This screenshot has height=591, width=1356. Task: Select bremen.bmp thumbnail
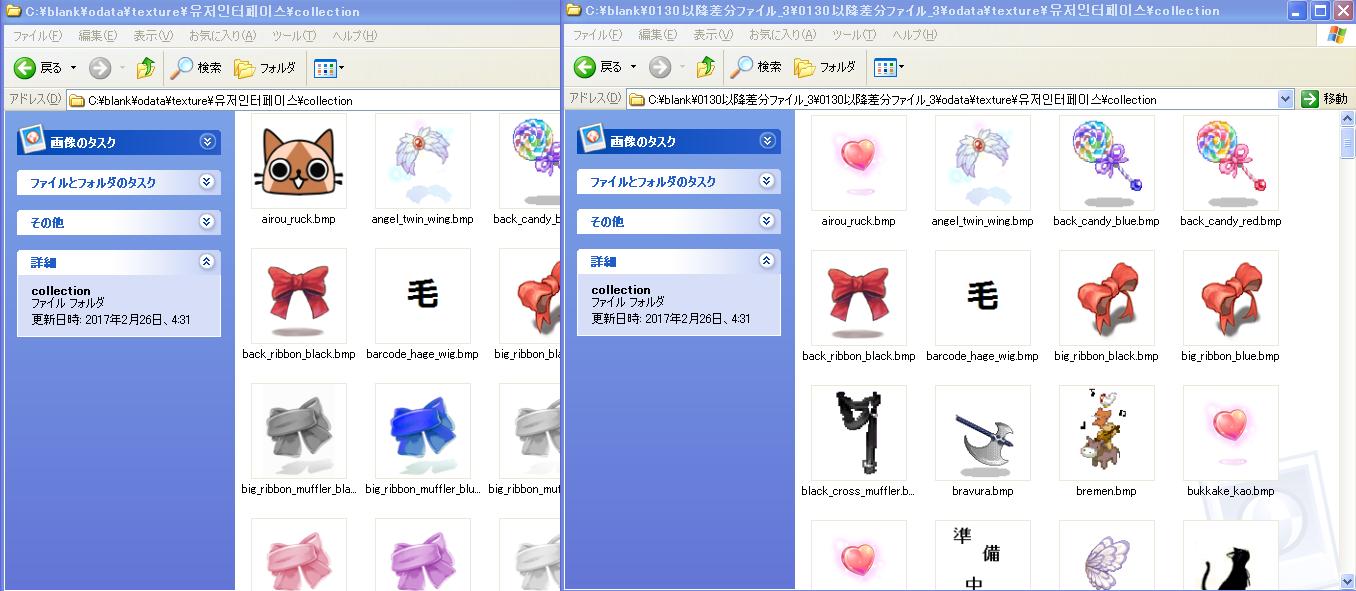pos(1107,433)
